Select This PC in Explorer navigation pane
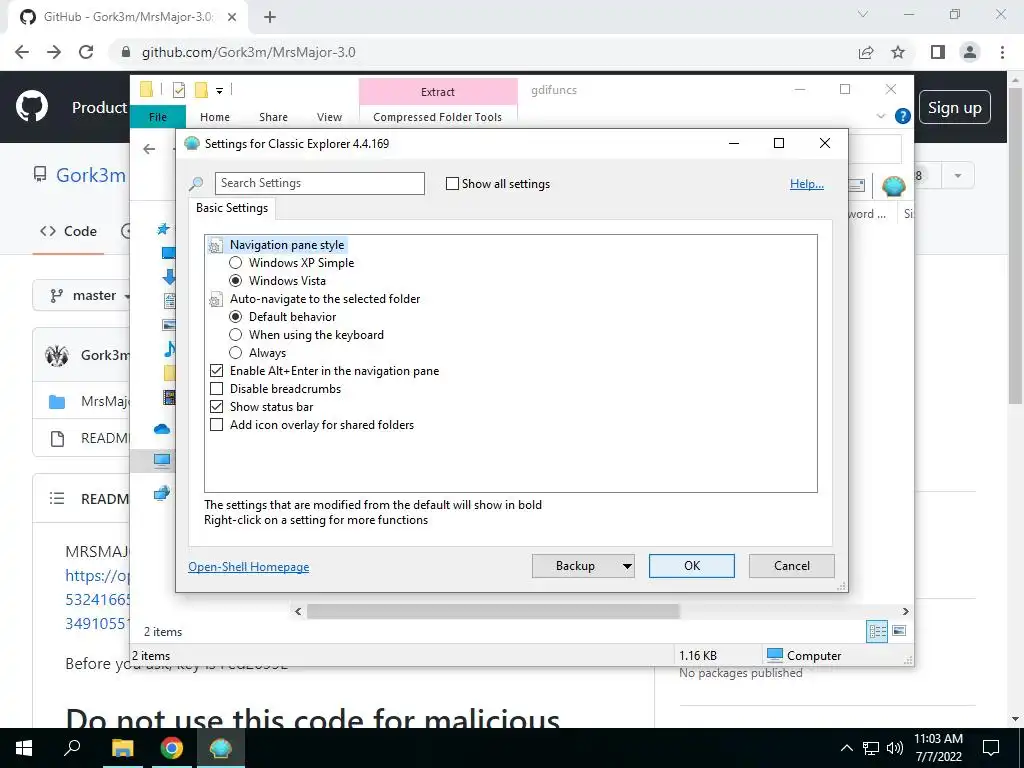Image resolution: width=1024 pixels, height=768 pixels. point(162,460)
